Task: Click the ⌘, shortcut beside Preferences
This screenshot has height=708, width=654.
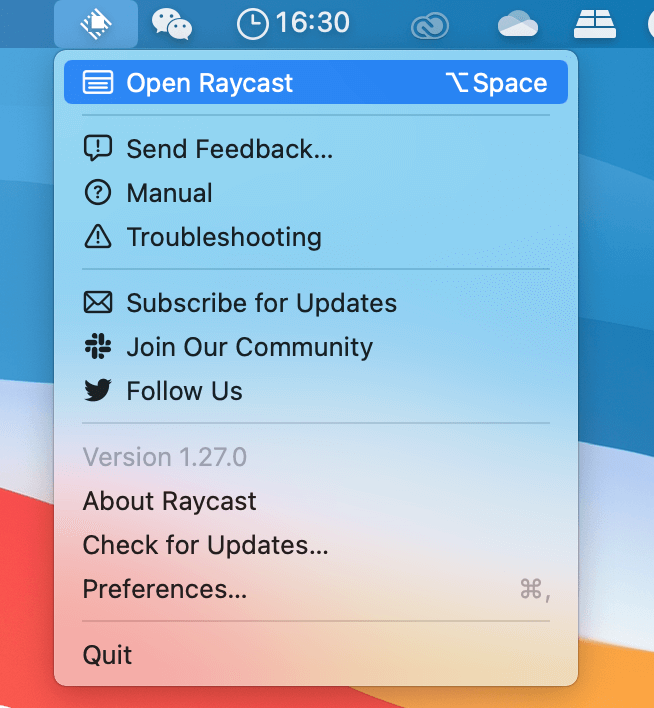Action: click(534, 589)
